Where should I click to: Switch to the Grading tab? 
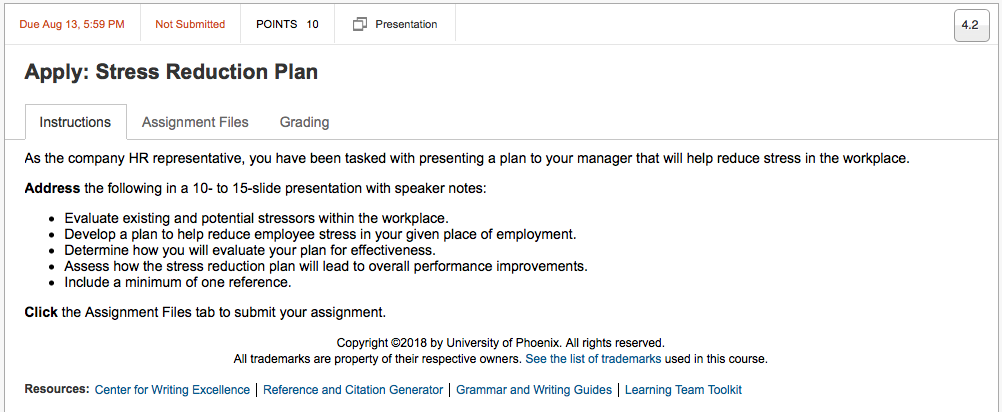304,122
